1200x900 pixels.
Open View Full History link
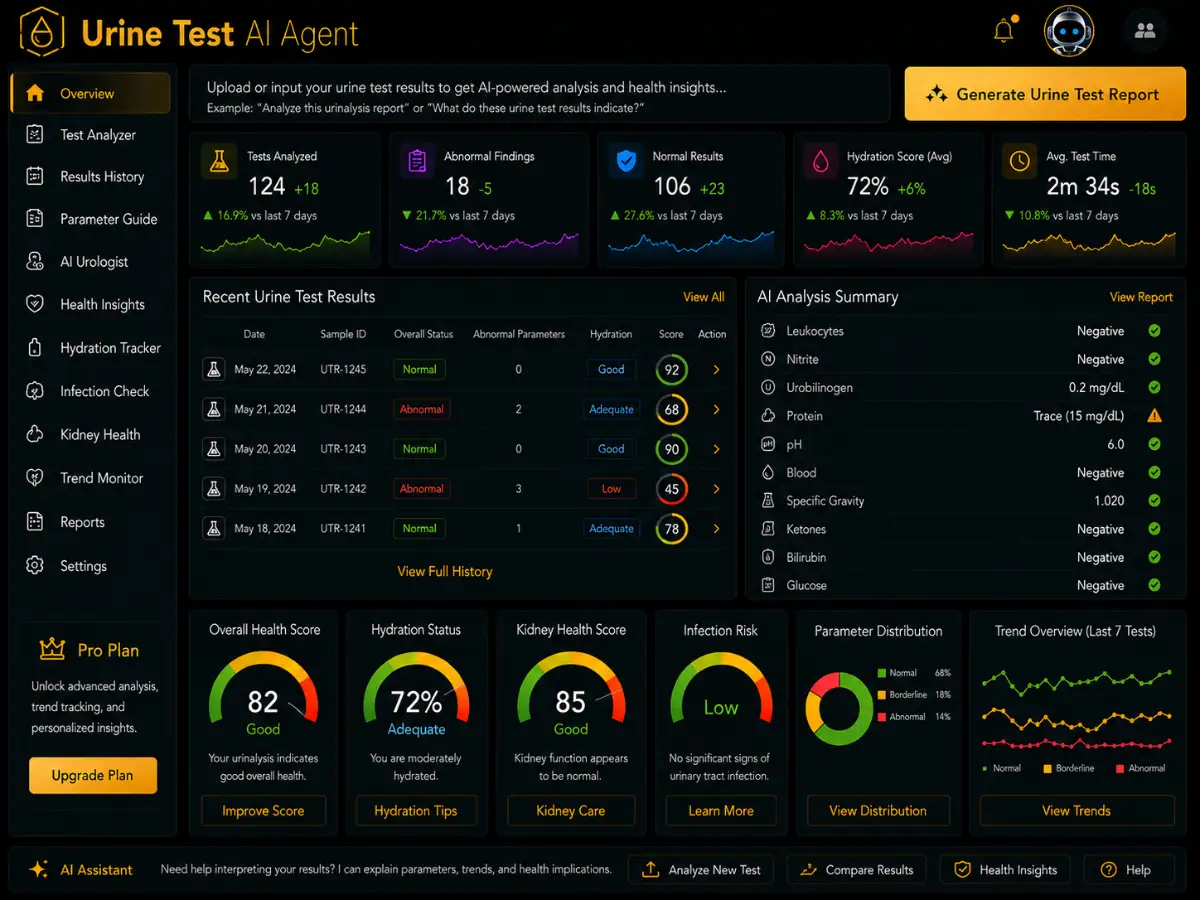pos(445,571)
